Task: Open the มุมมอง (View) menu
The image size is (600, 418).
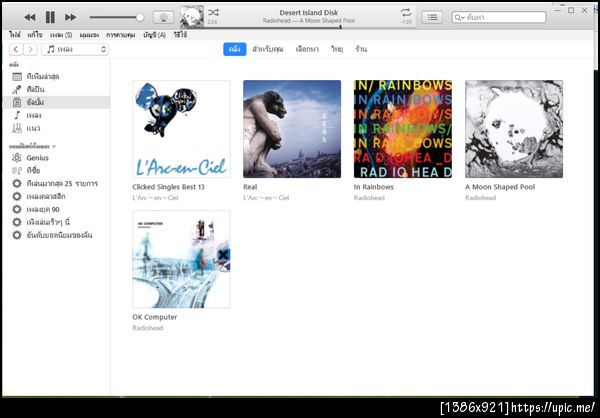Action: pyautogui.click(x=89, y=35)
